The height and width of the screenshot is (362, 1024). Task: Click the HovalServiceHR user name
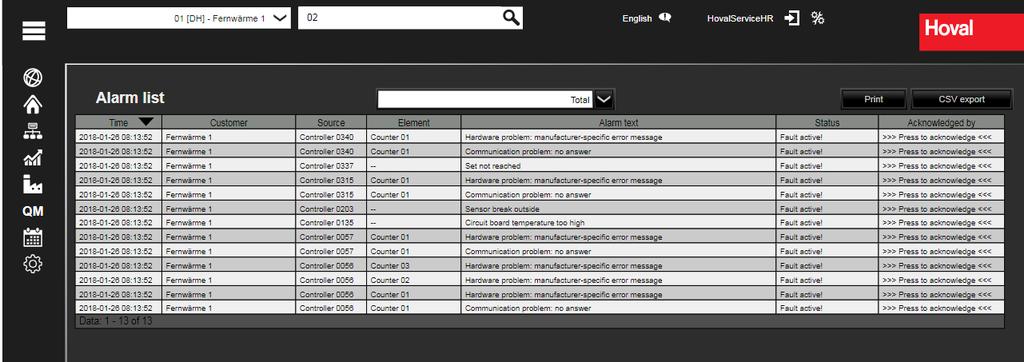(740, 19)
